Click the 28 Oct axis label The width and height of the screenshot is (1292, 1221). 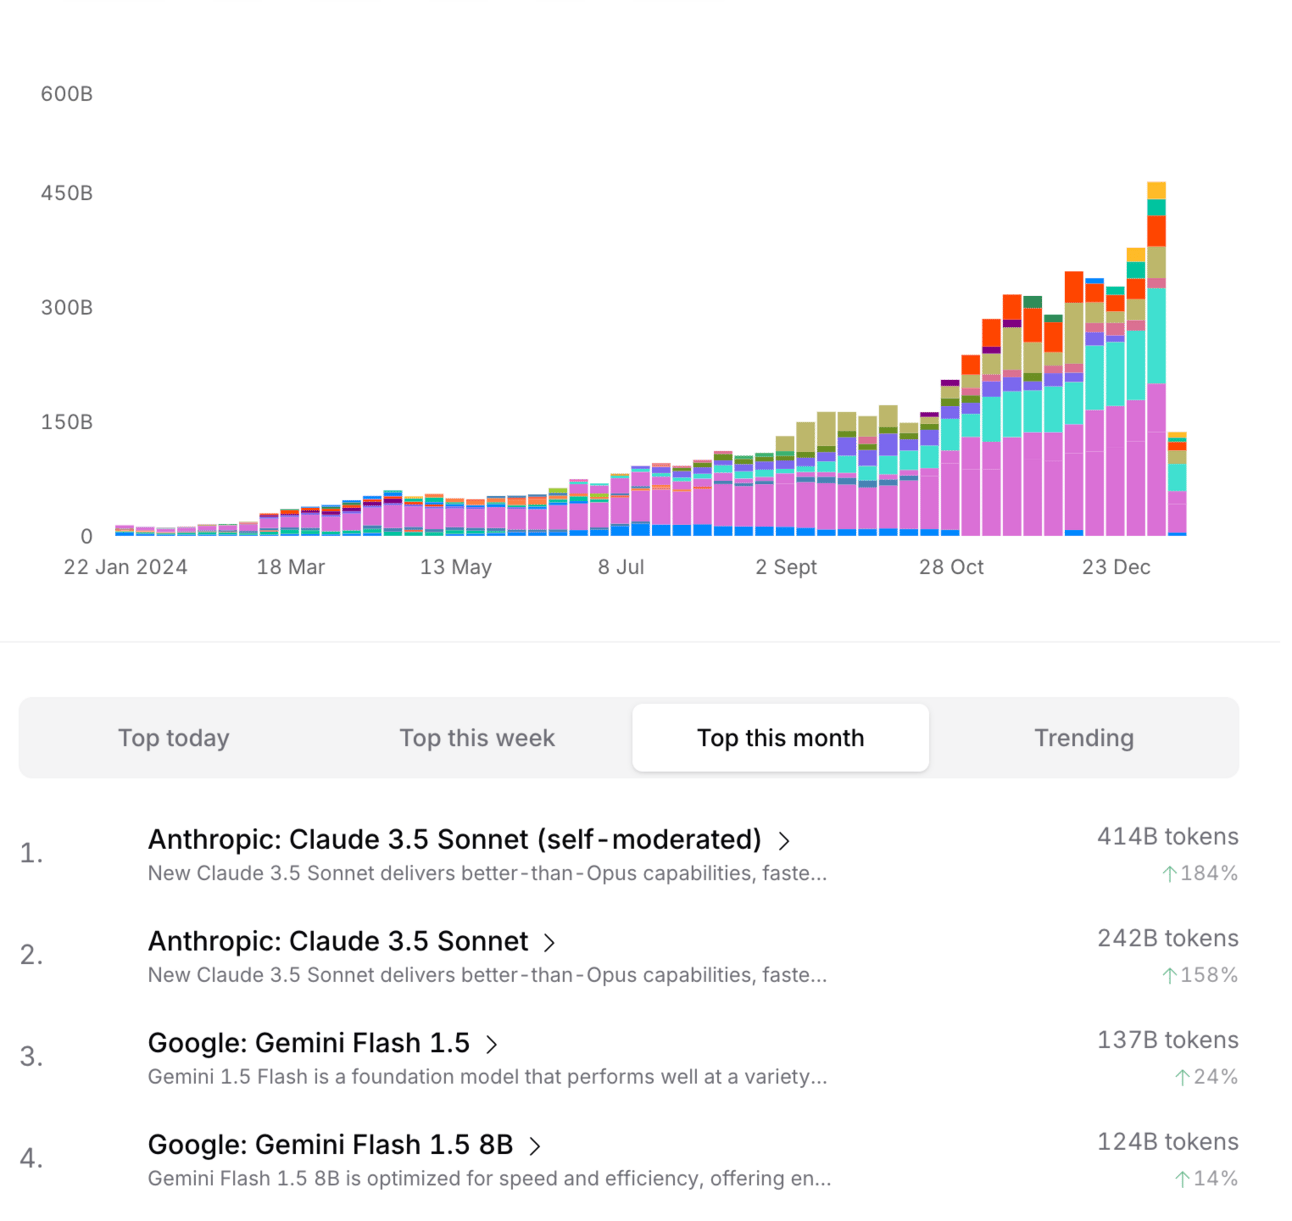point(951,567)
